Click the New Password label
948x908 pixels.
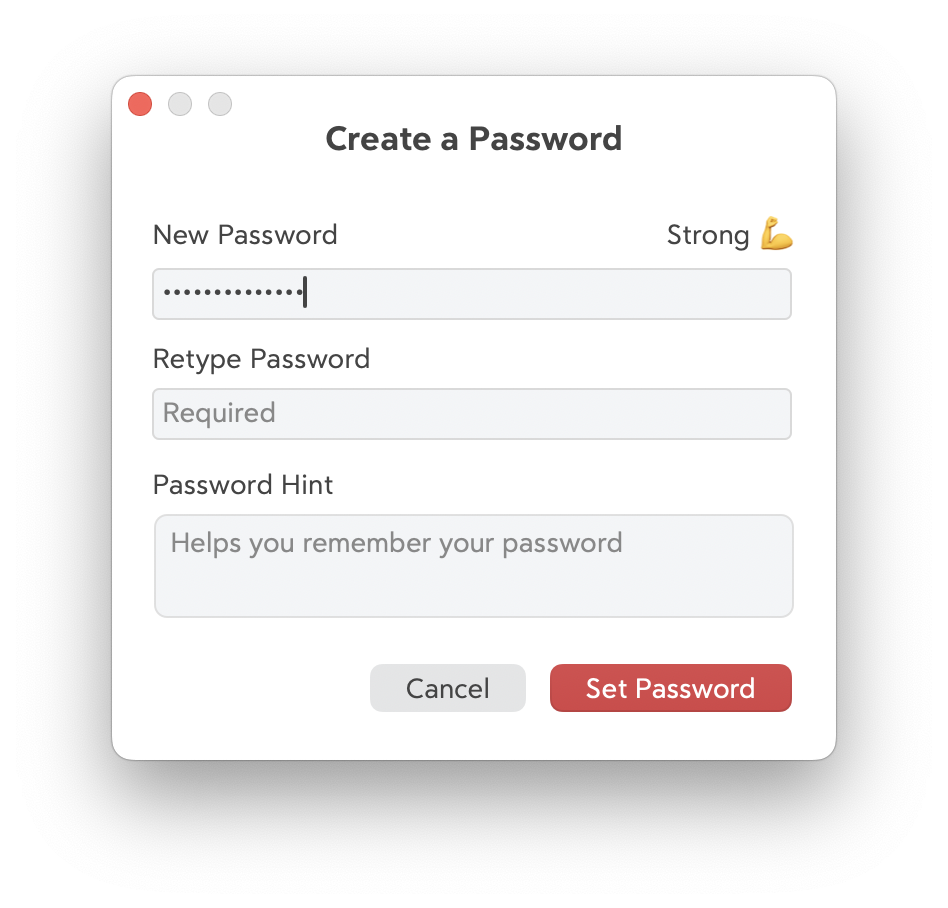[245, 235]
